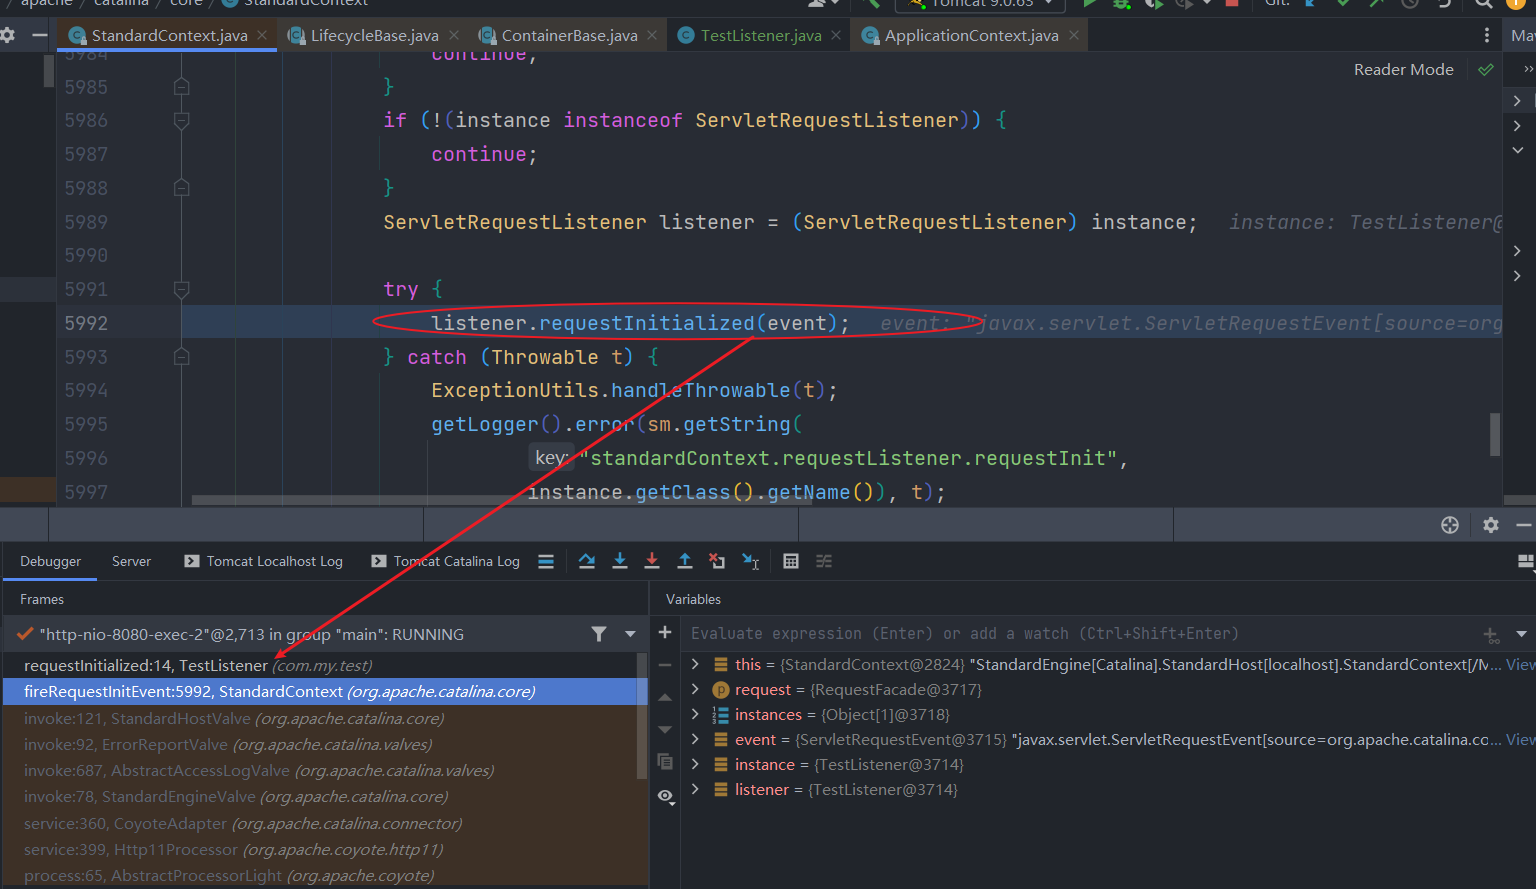Close the LifecycleBase.java tab
1536x889 pixels.
(454, 35)
